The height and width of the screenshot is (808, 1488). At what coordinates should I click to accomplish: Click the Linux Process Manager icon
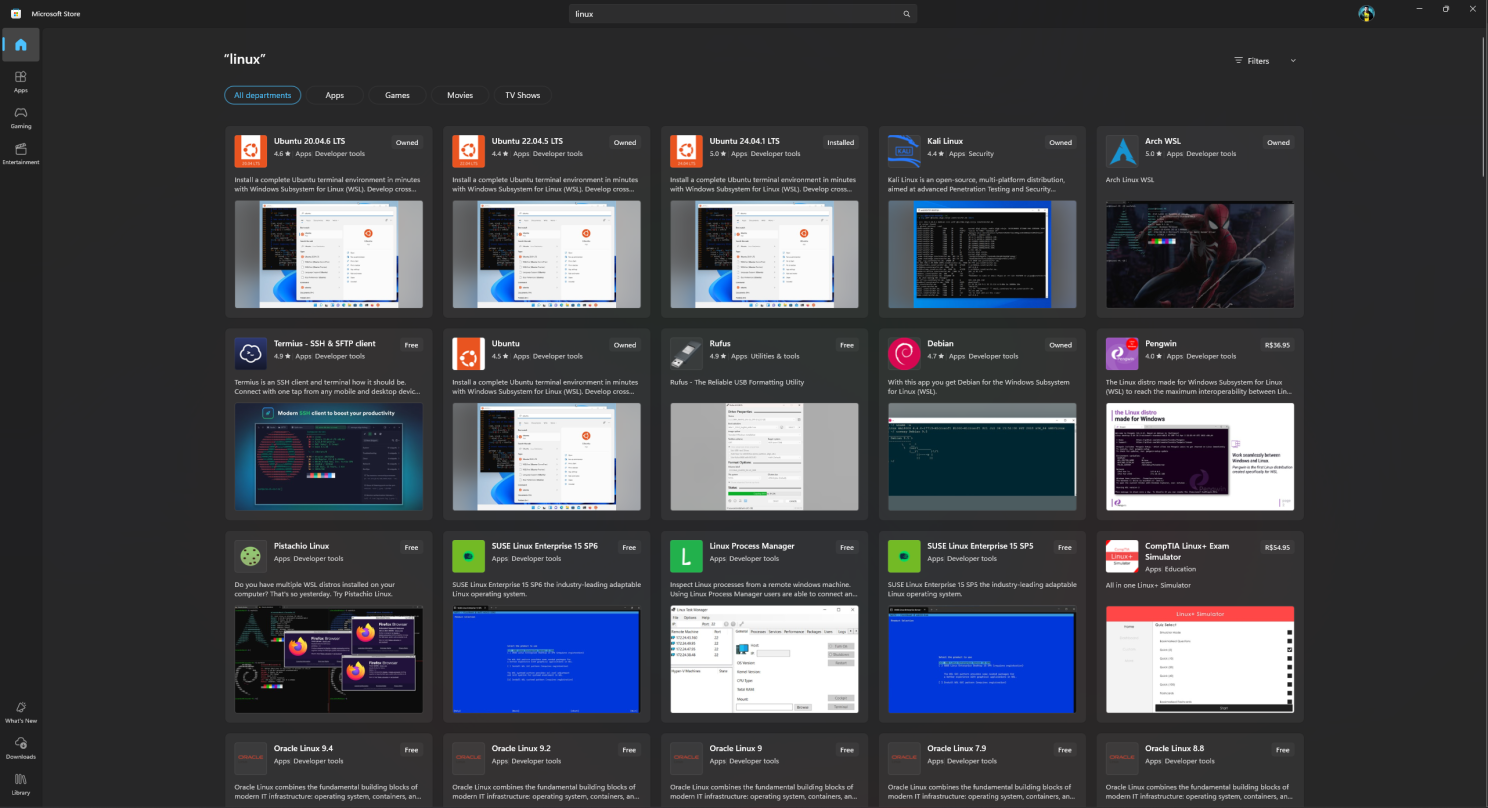tap(686, 556)
